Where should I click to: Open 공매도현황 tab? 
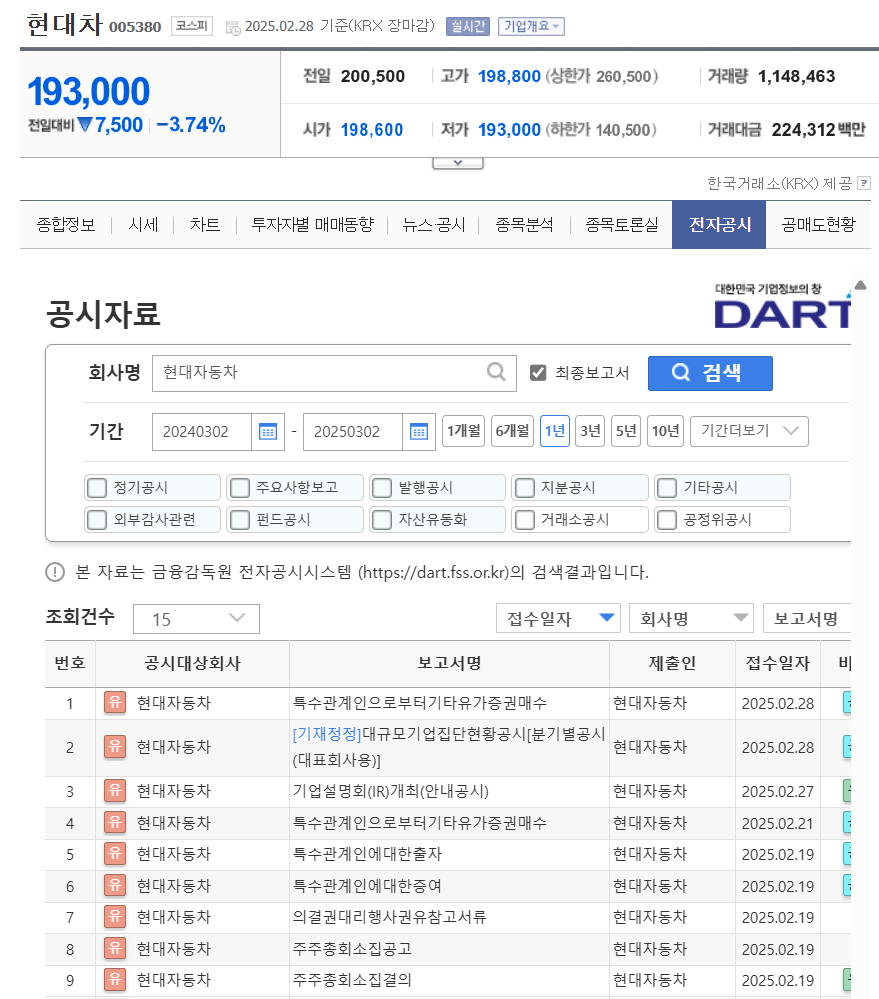coord(818,224)
